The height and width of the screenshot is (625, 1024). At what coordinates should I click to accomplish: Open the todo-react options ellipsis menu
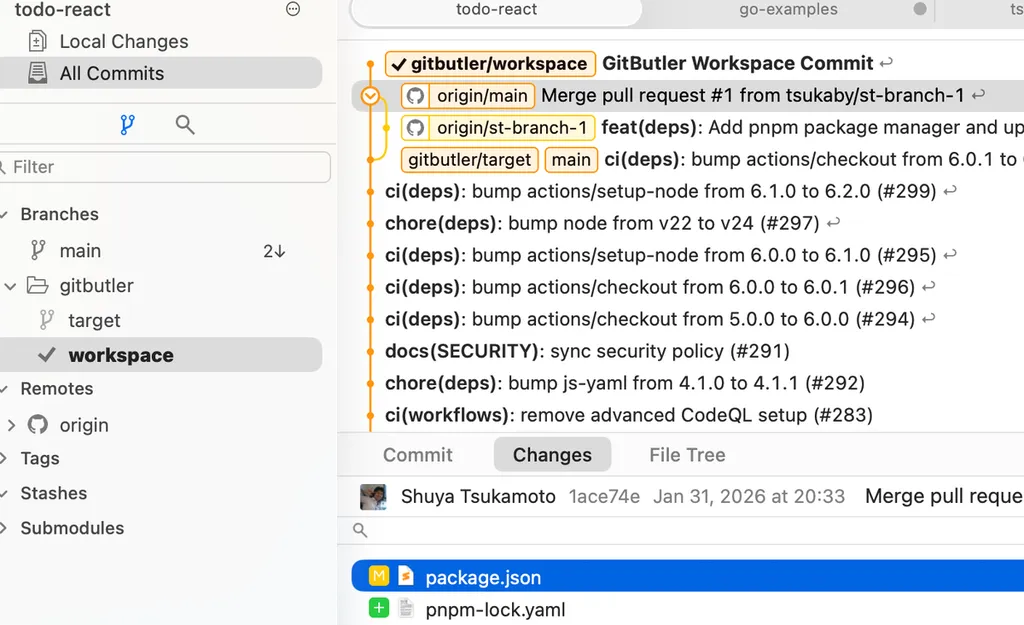(x=293, y=10)
